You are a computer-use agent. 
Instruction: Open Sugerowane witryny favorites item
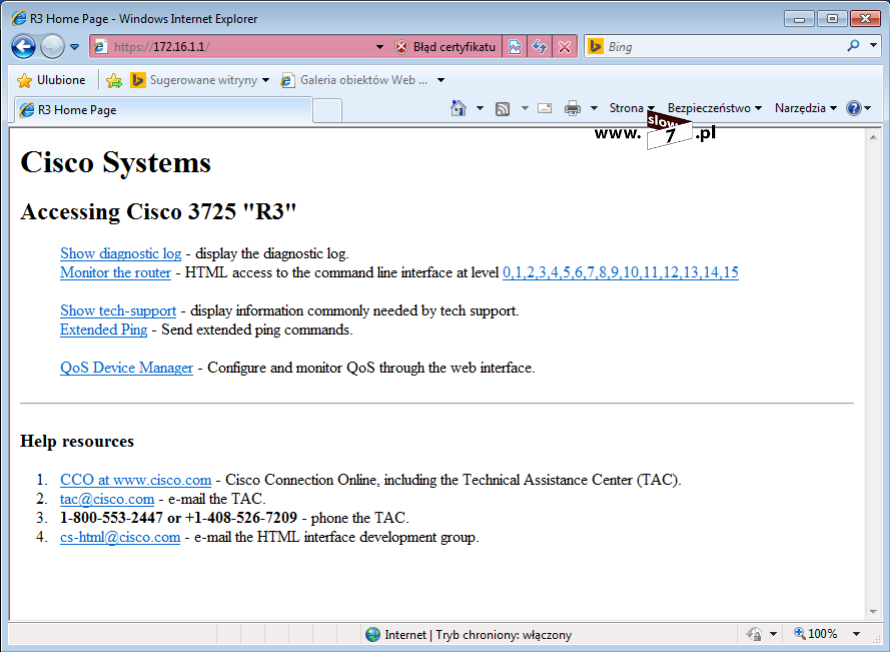point(200,80)
